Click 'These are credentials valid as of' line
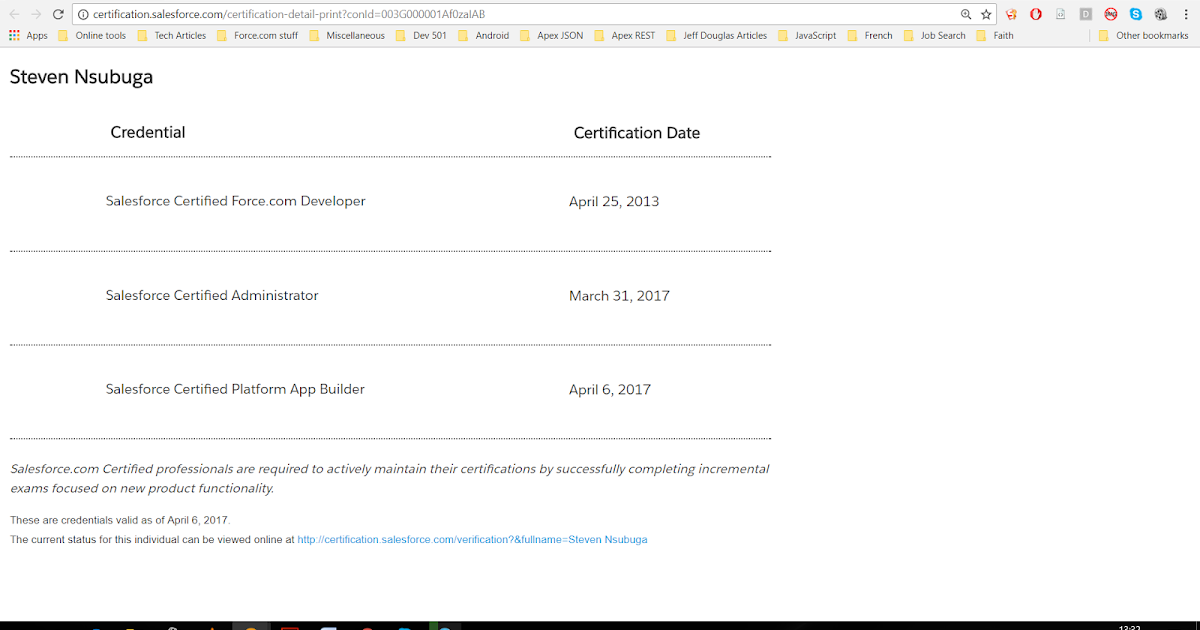 120,520
